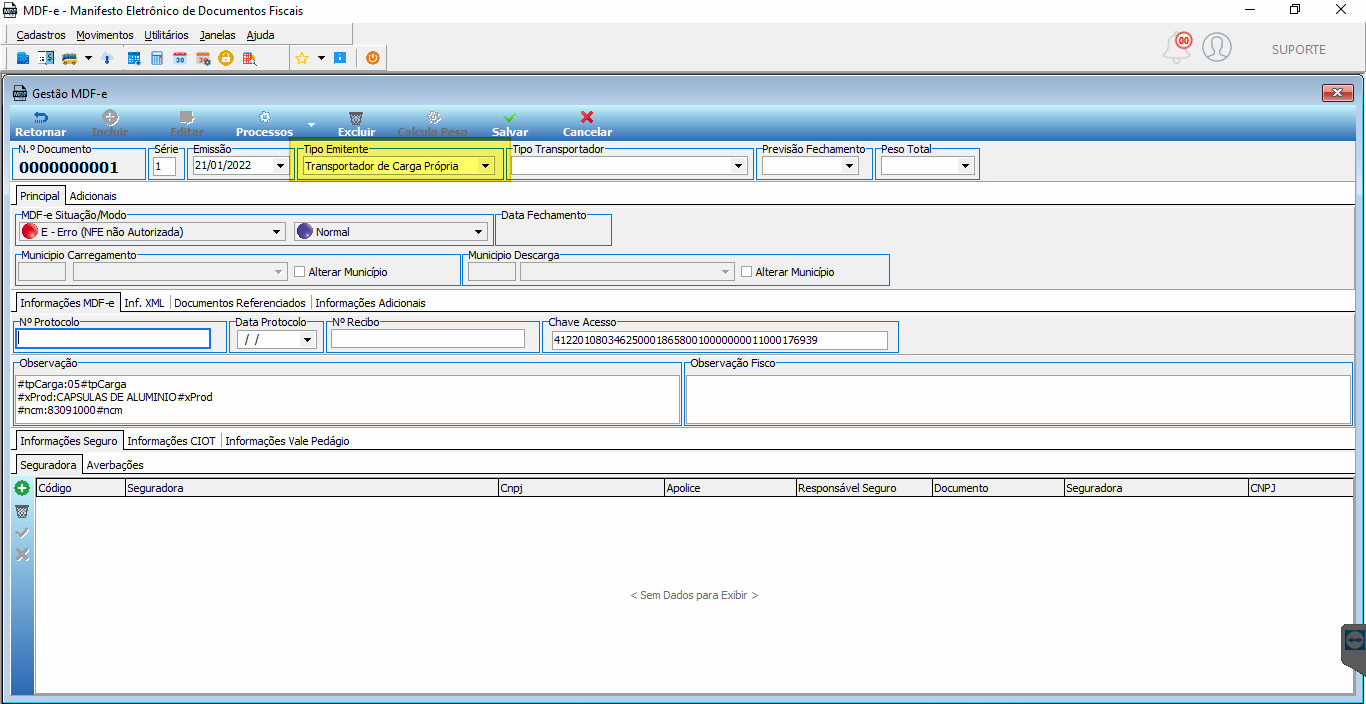1366x704 pixels.
Task: Click the yellow star favorites icon
Action: tap(302, 58)
